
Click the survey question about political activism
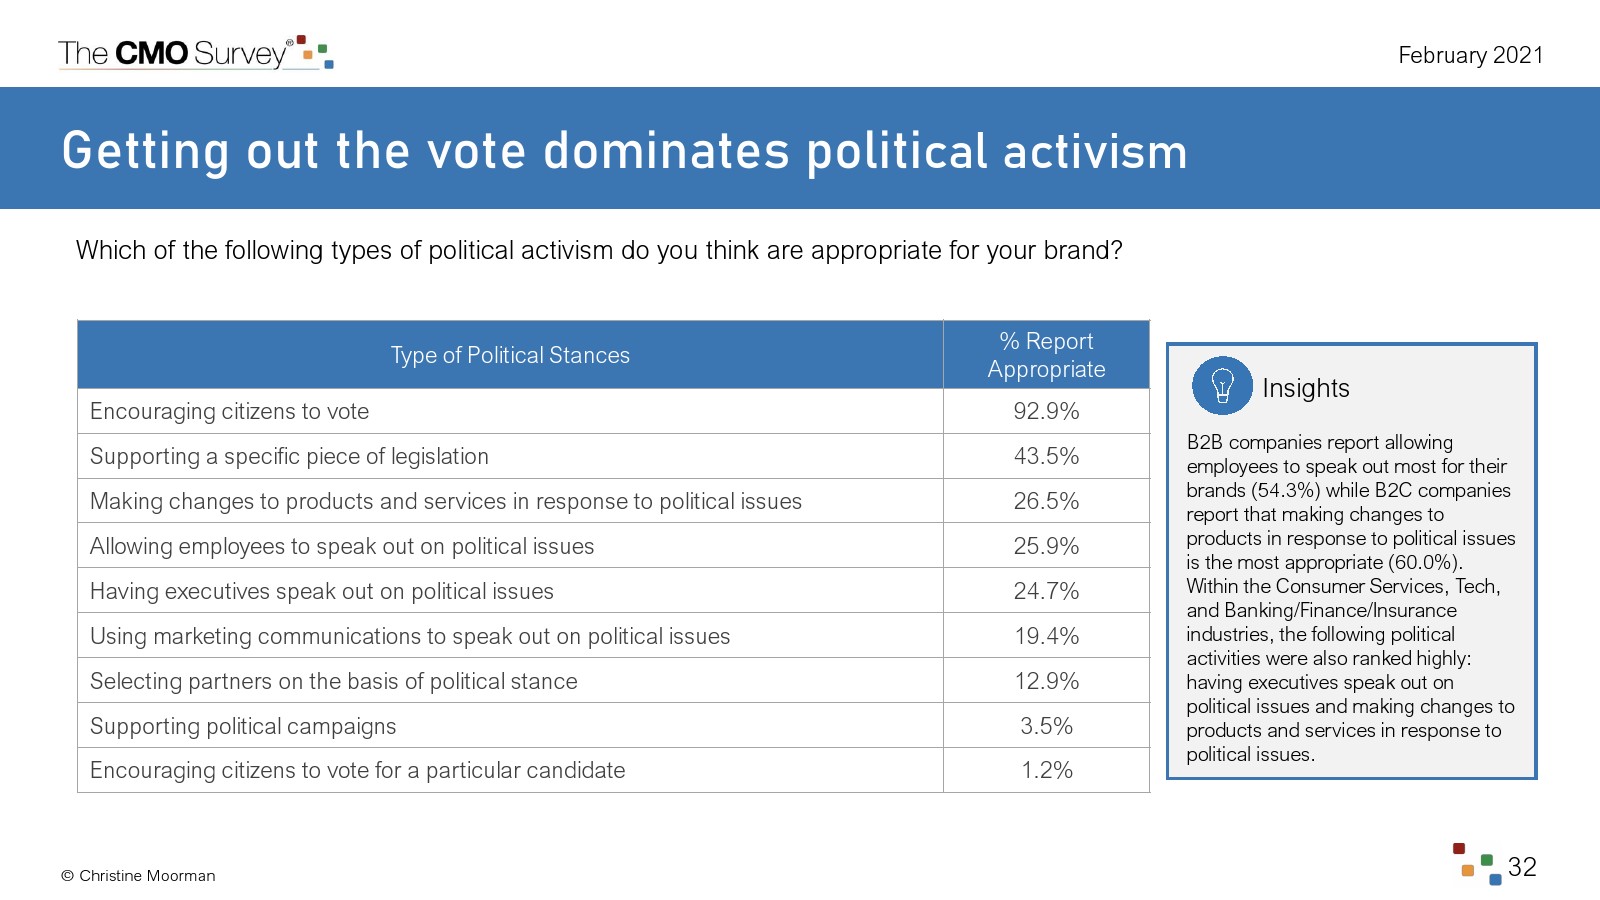tap(599, 250)
